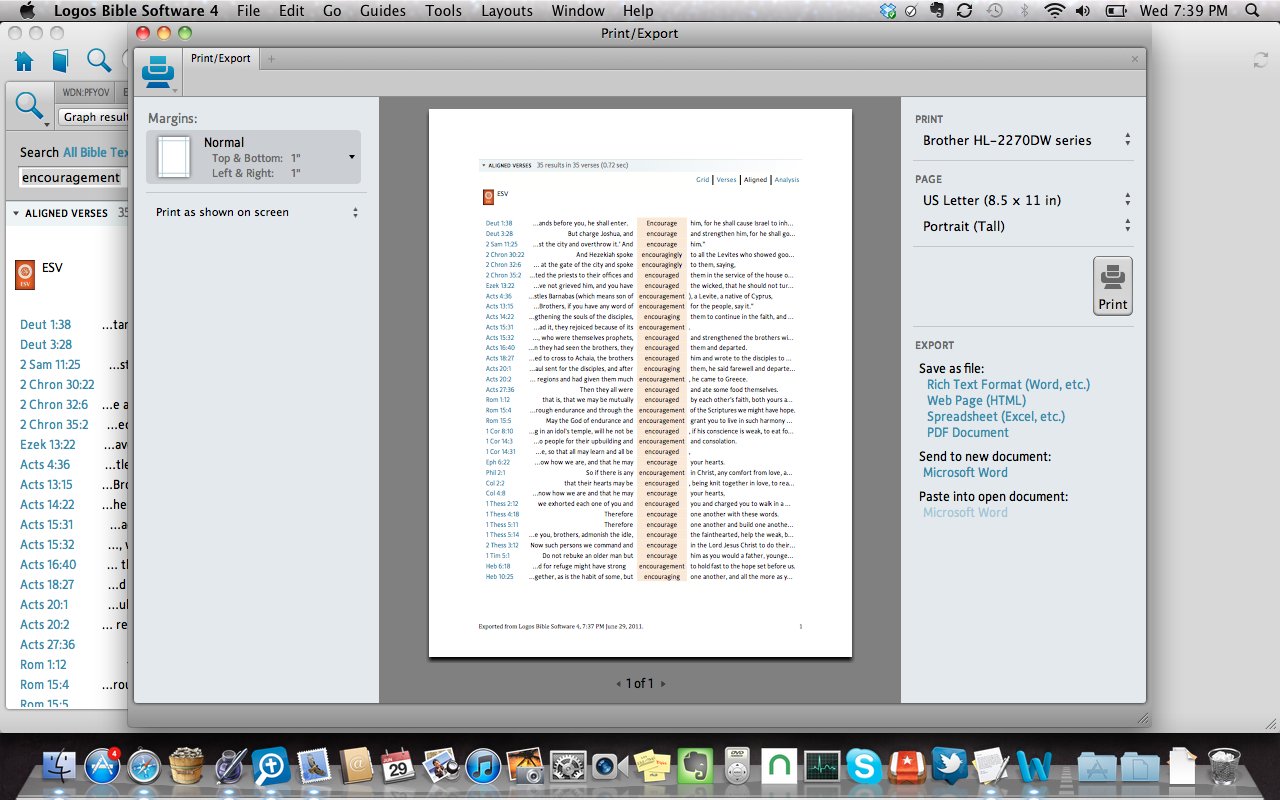Image resolution: width=1280 pixels, height=800 pixels.
Task: Open Spotlight search in menu bar
Action: click(1252, 11)
